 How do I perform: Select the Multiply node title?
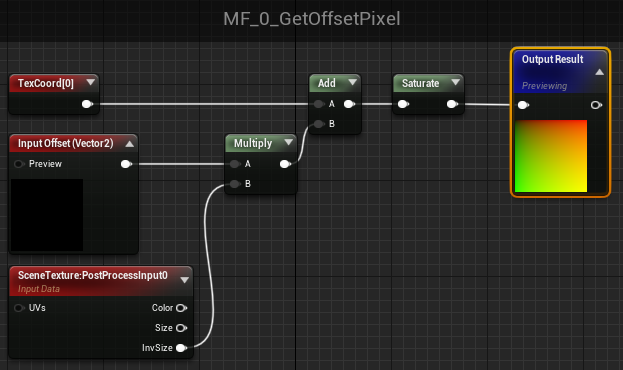tap(253, 143)
